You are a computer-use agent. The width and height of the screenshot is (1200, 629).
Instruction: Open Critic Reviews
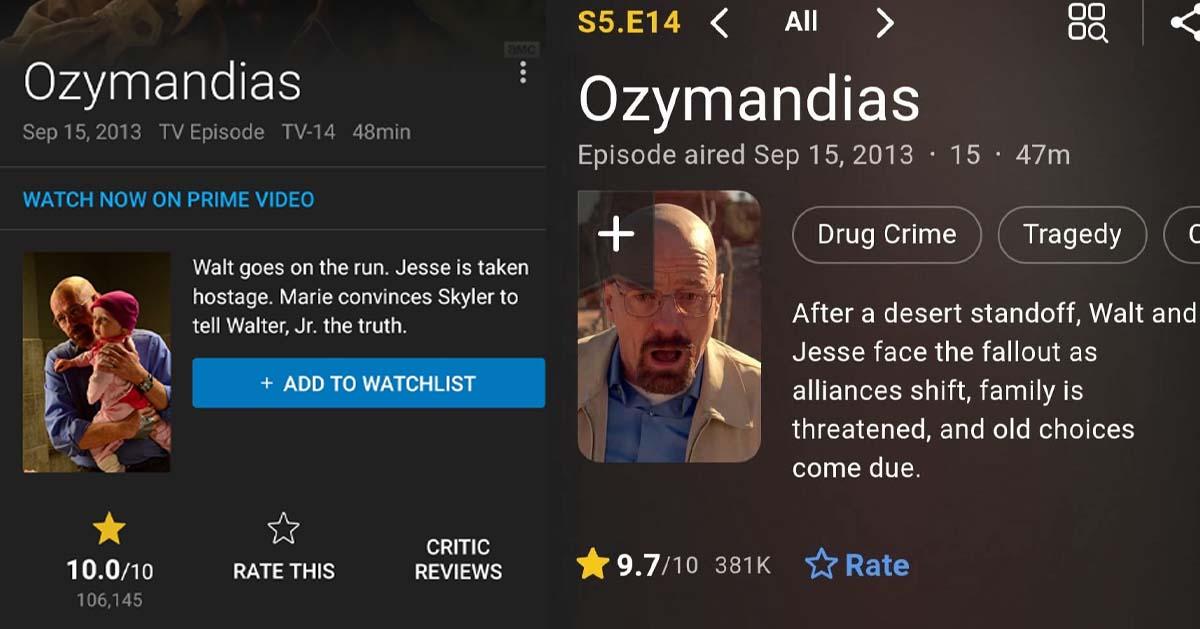pos(458,559)
